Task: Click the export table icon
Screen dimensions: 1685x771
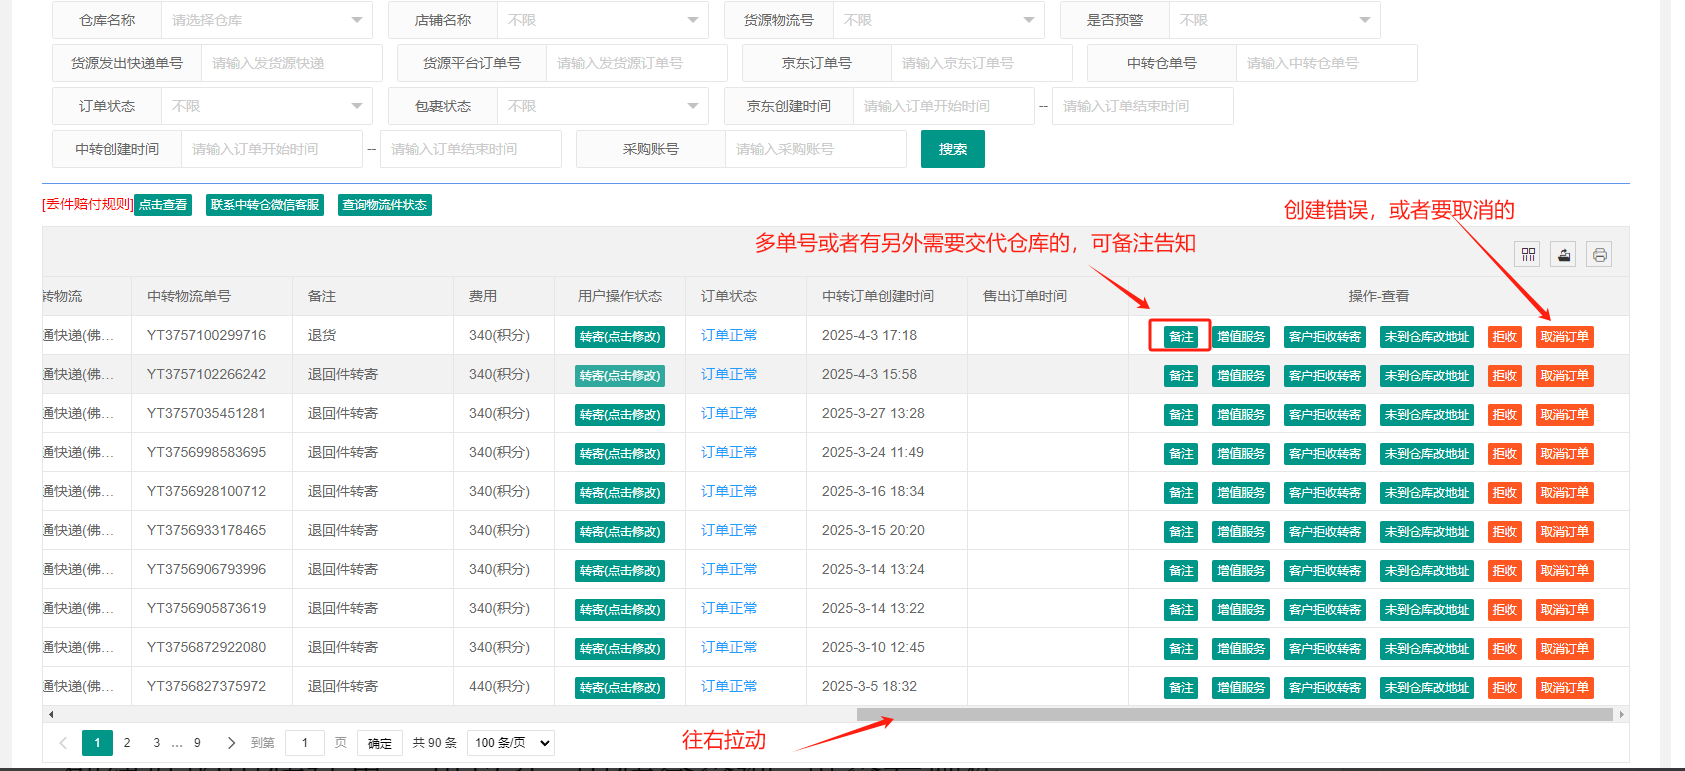Action: (1564, 255)
